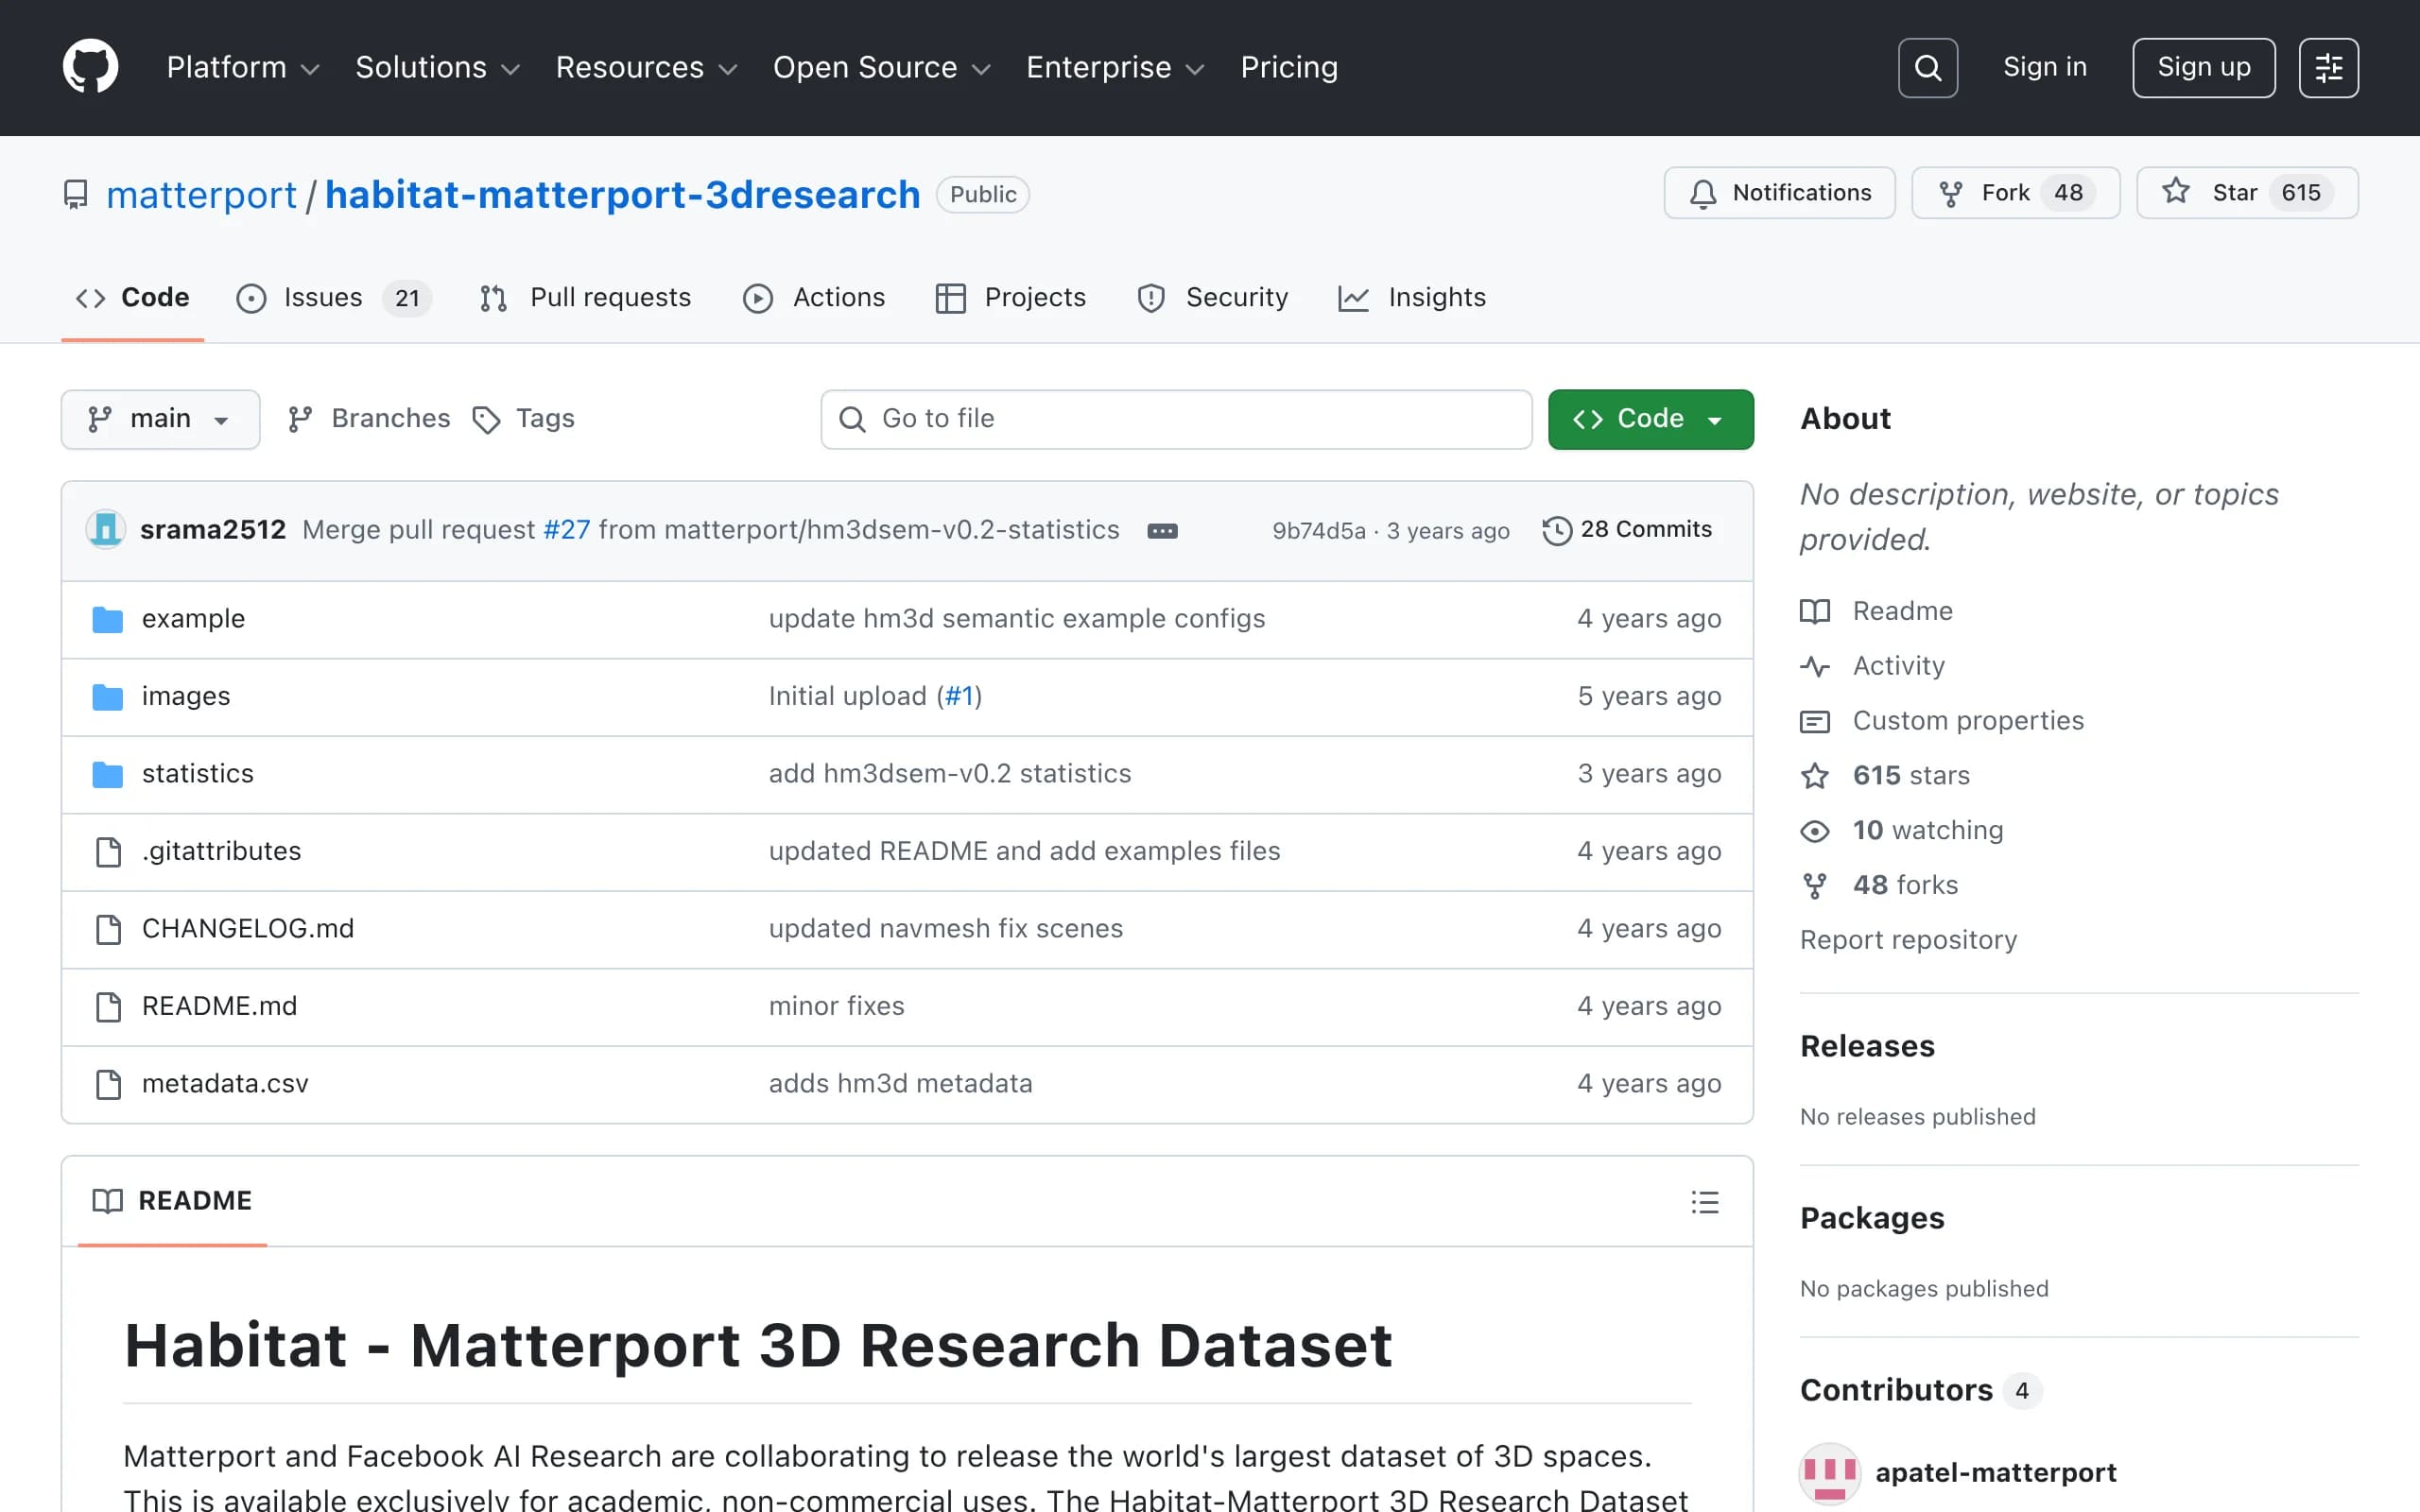Click Report repository

pyautogui.click(x=1908, y=940)
